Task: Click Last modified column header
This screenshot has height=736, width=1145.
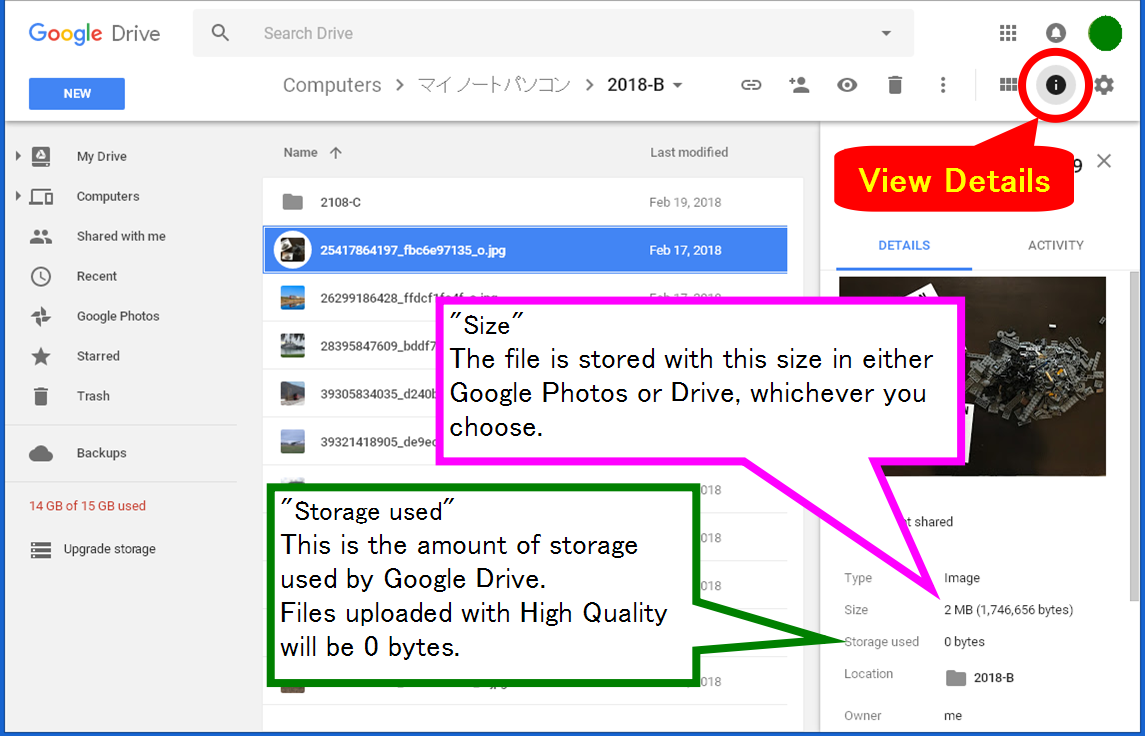Action: tap(689, 153)
